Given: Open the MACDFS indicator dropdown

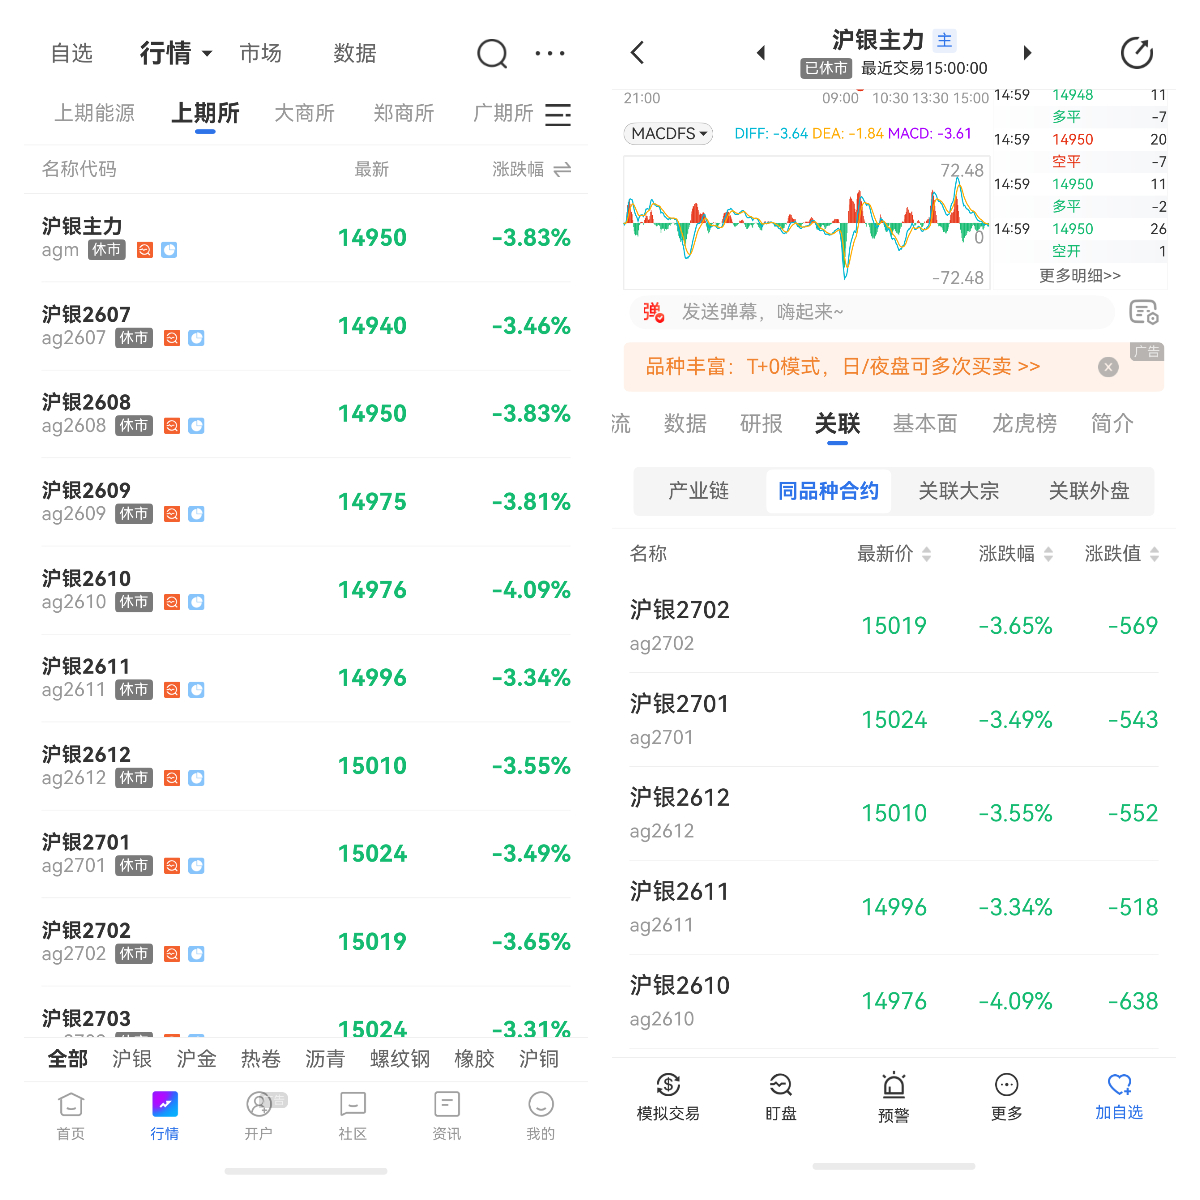Looking at the screenshot, I should tap(669, 133).
